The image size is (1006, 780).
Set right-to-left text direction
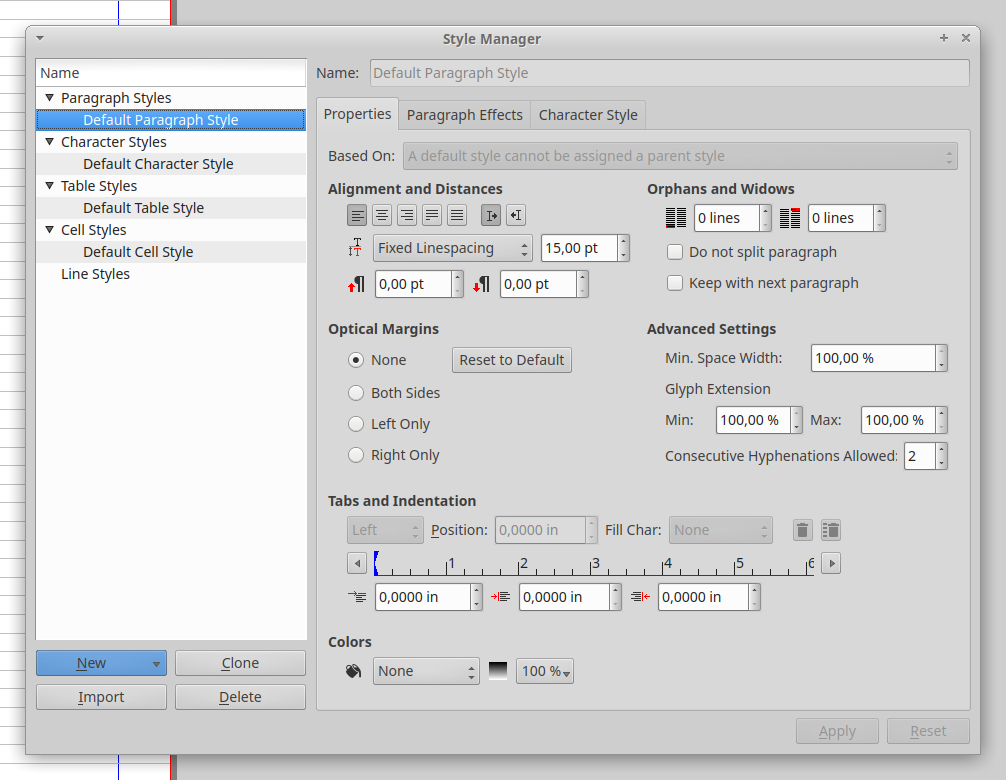[x=516, y=215]
